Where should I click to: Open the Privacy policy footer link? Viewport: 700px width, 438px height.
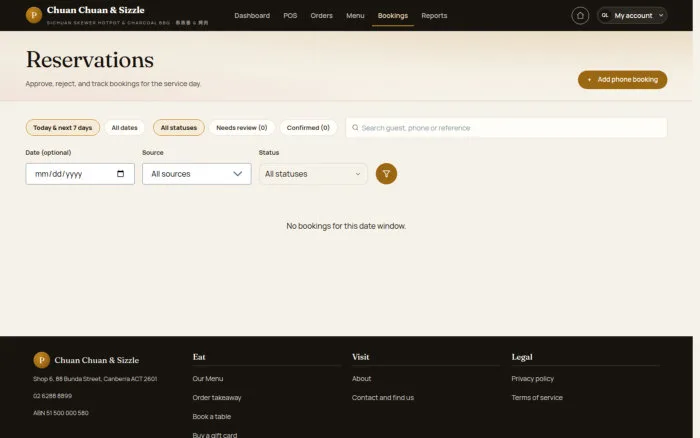pyautogui.click(x=533, y=379)
